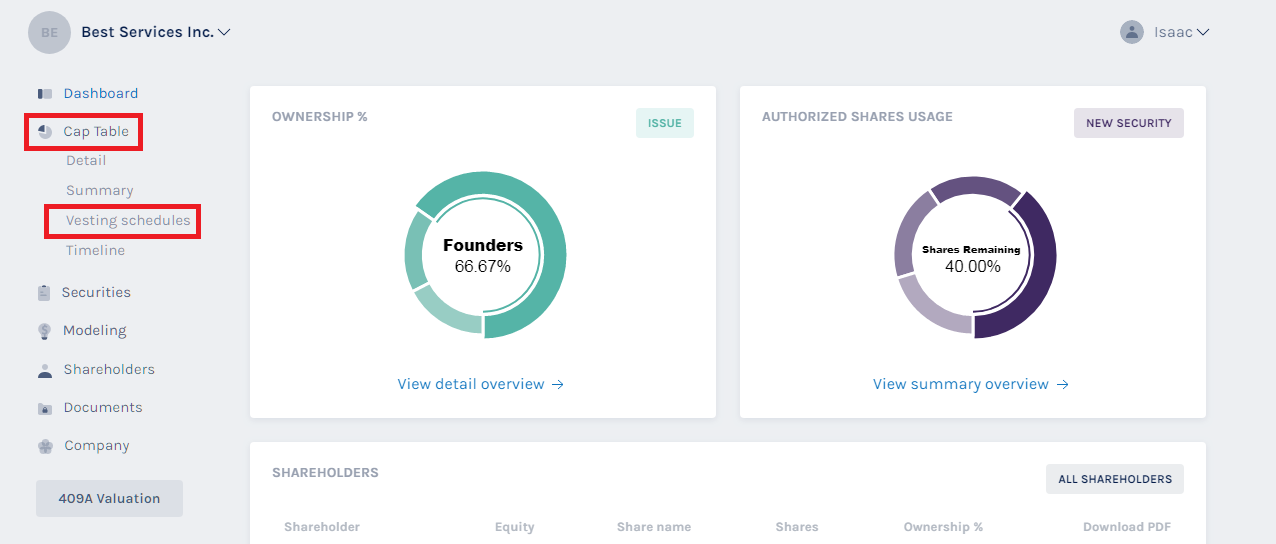Click the Shareholders person icon
The height and width of the screenshot is (544, 1276).
click(45, 370)
